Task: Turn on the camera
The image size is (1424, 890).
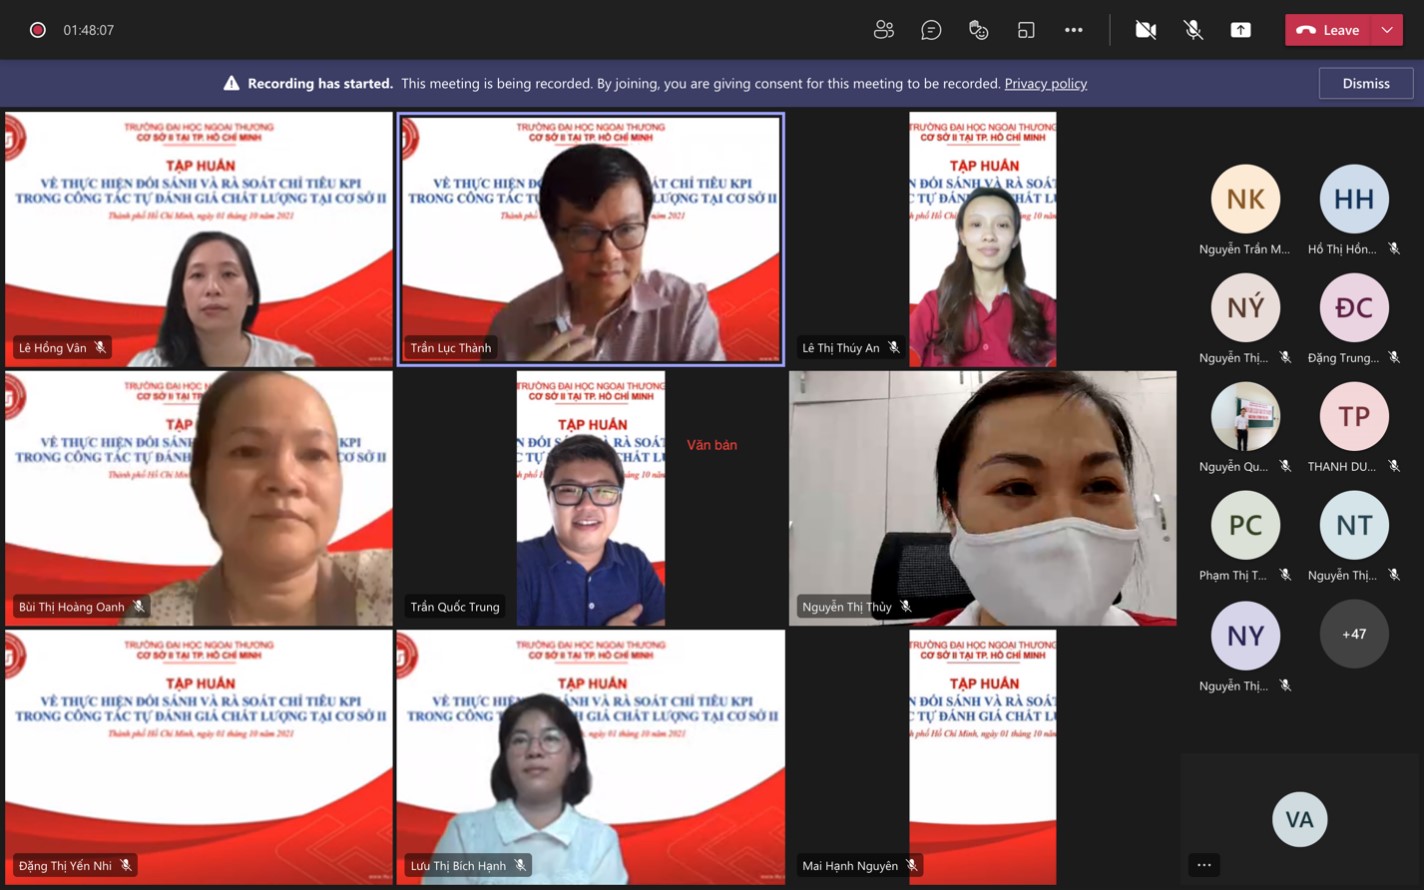Action: click(x=1146, y=30)
